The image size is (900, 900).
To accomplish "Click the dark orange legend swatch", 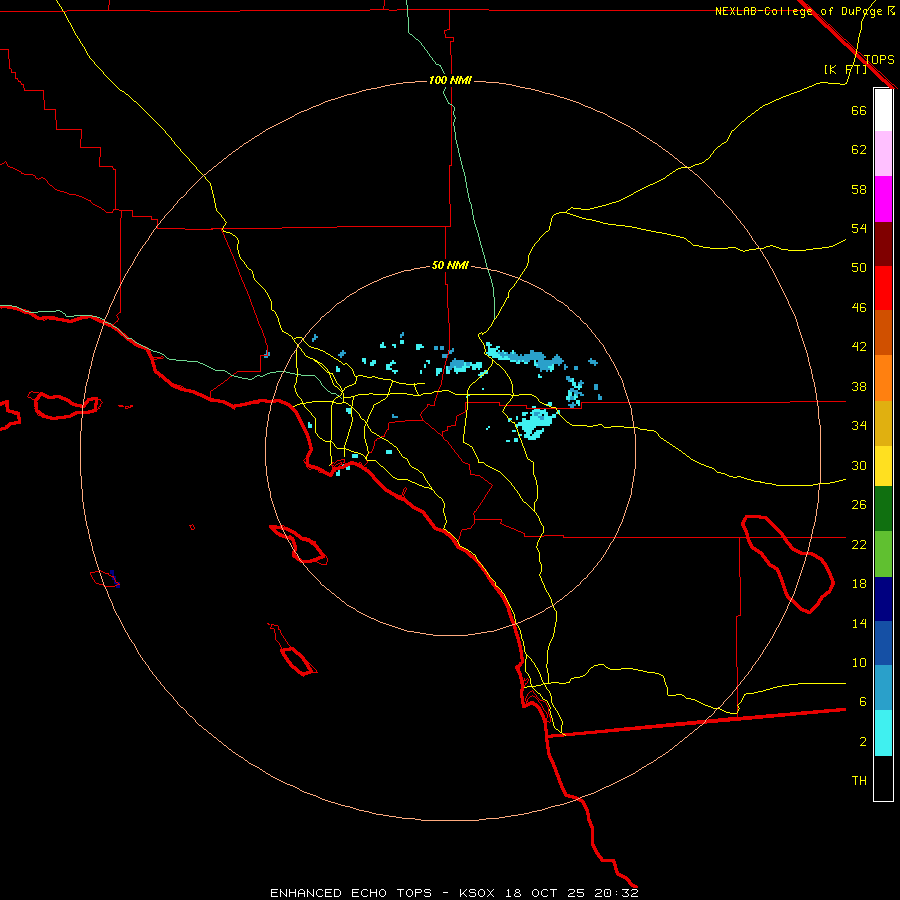I will pos(883,333).
